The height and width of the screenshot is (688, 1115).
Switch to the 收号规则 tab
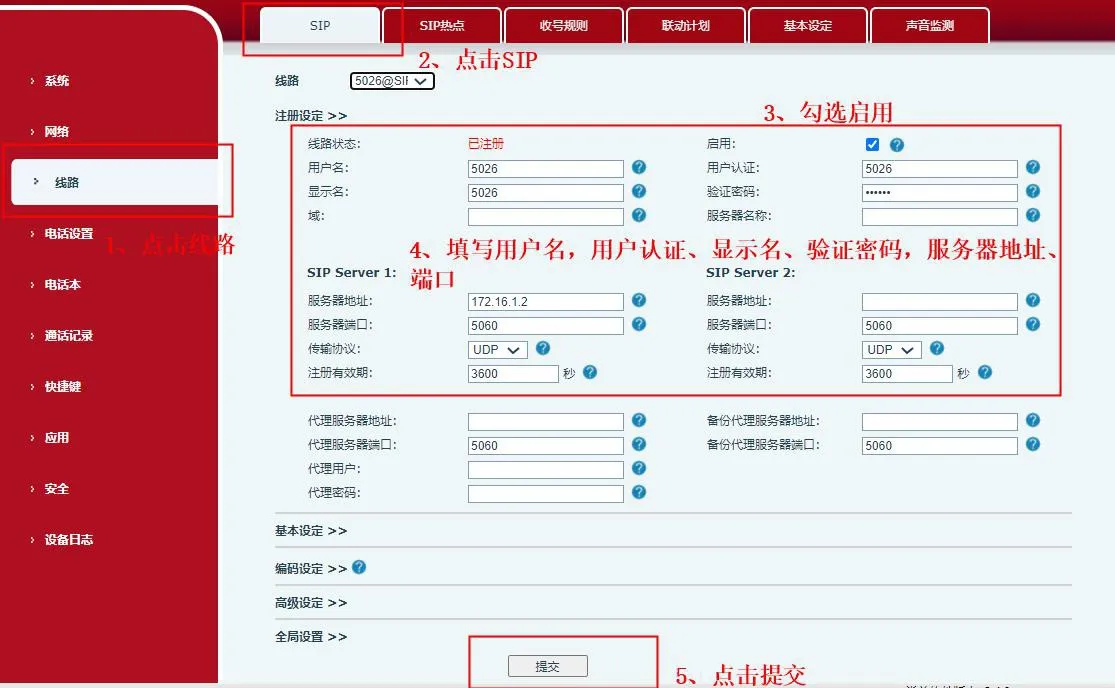[564, 24]
